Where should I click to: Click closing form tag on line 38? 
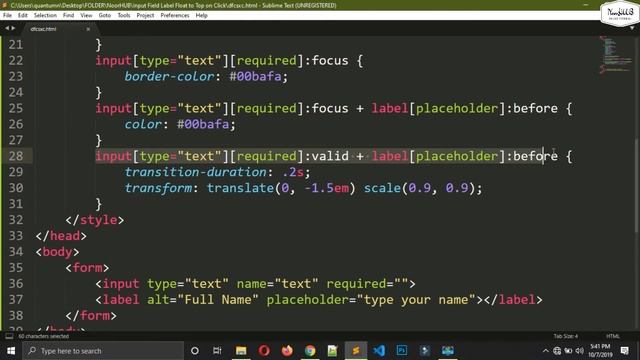tap(91, 316)
